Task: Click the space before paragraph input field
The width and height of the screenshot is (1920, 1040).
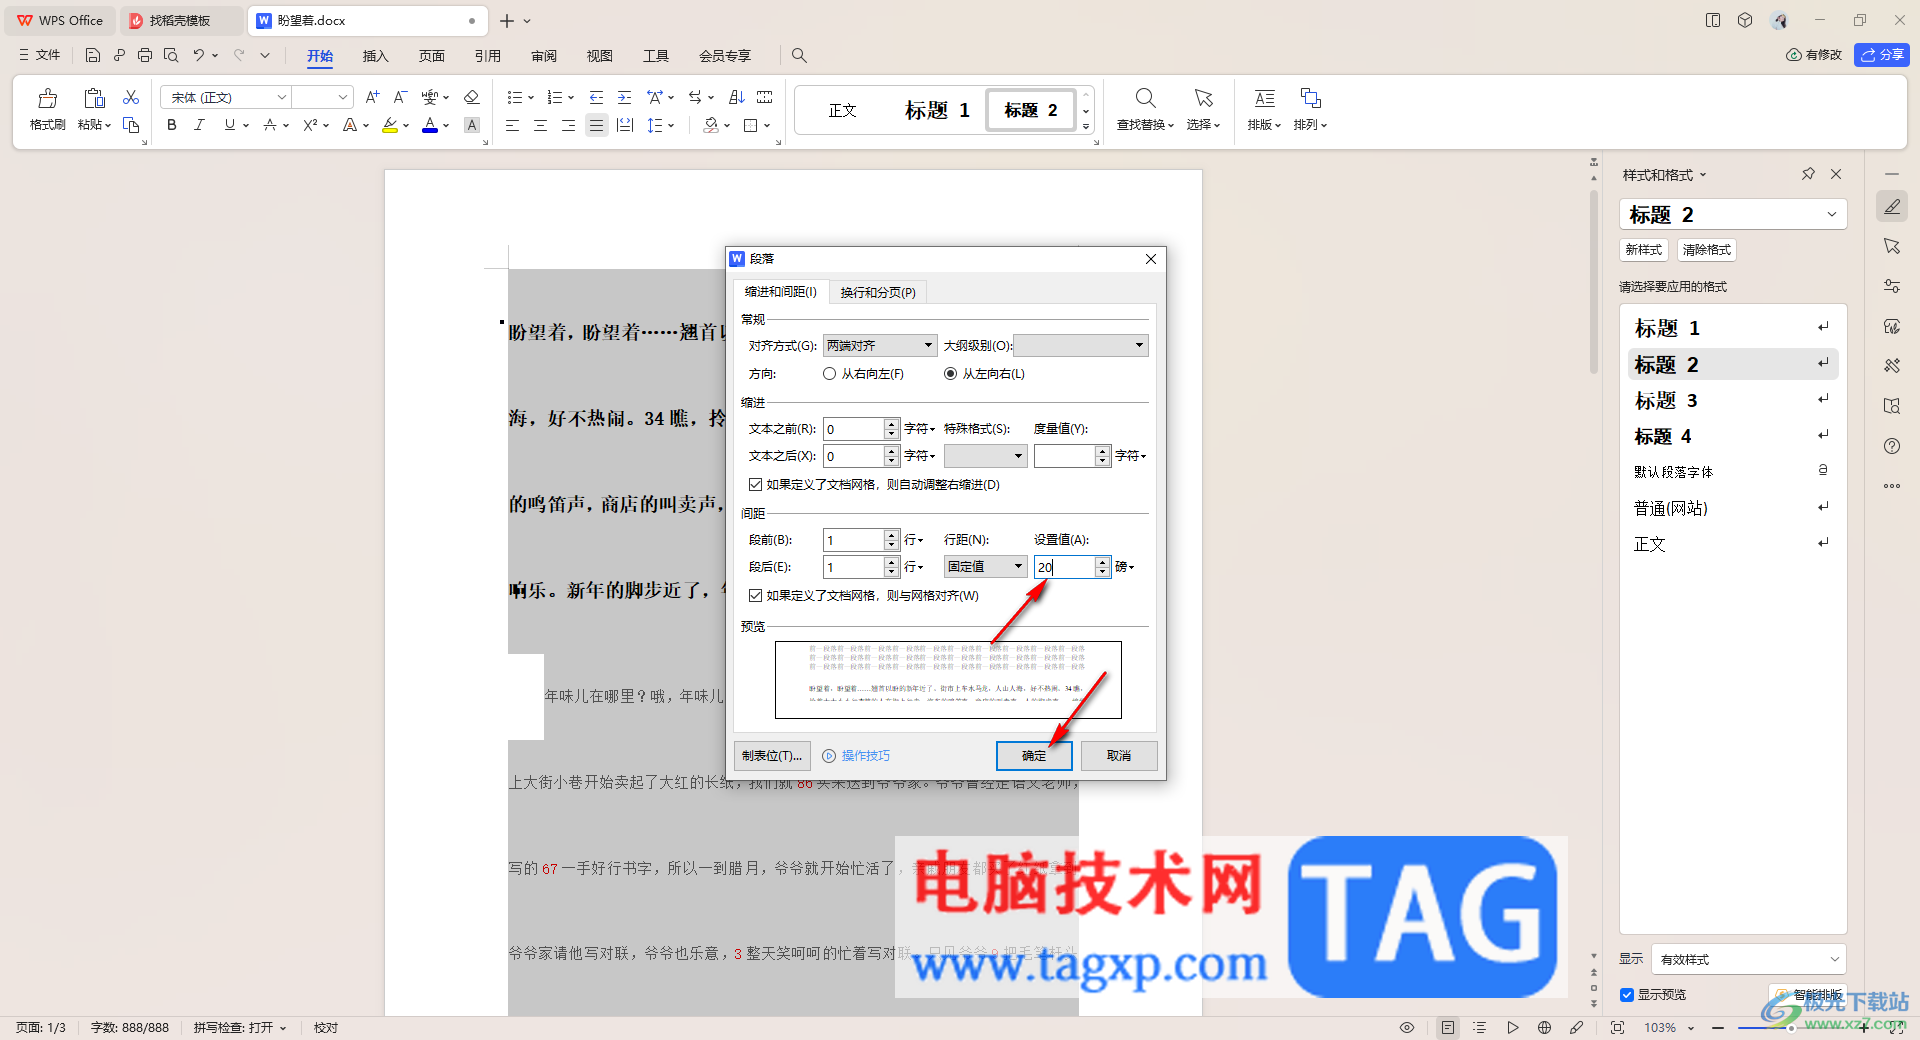Action: click(x=853, y=539)
